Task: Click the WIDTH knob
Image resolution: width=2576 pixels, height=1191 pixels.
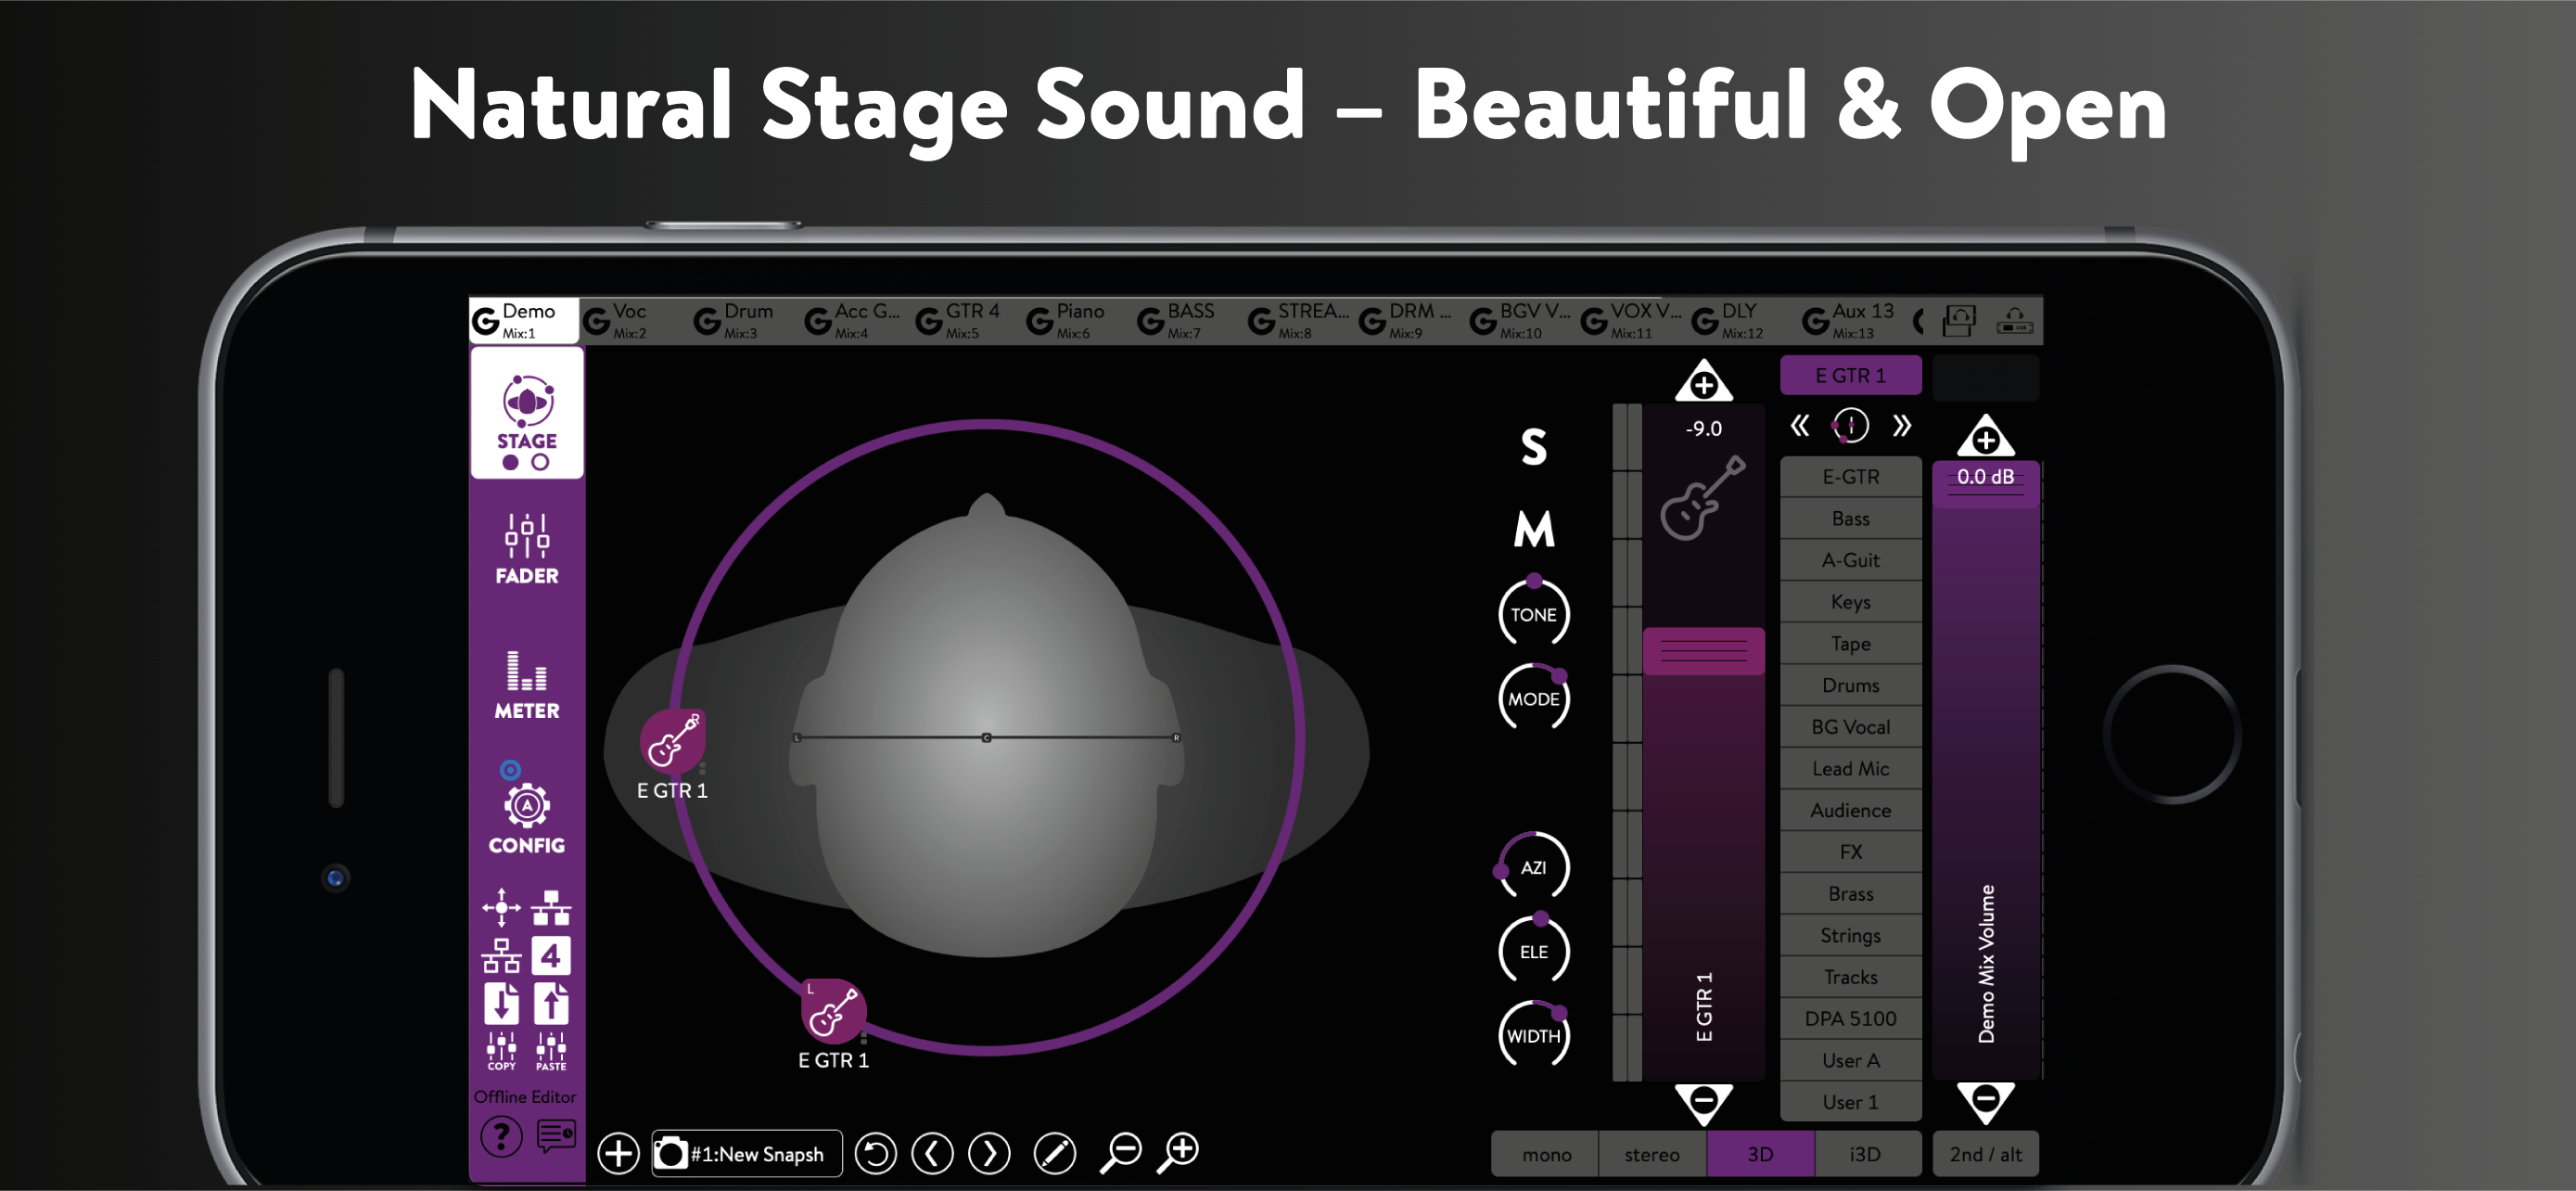Action: coord(1533,1033)
